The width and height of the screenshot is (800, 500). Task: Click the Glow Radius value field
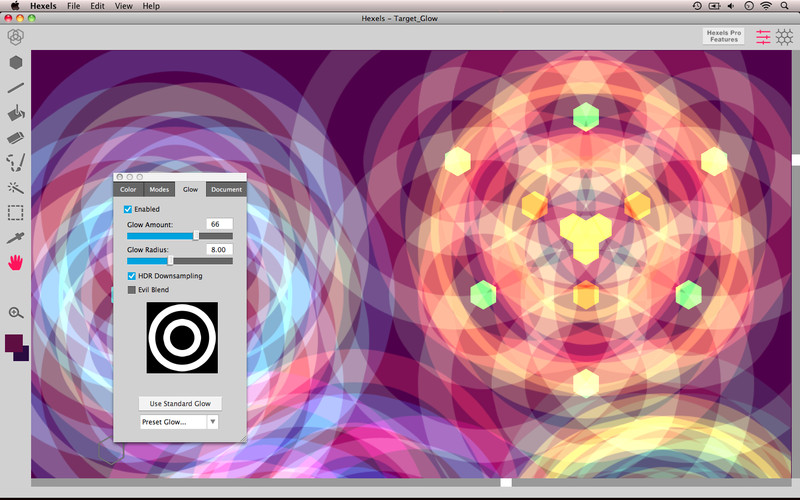(x=219, y=249)
